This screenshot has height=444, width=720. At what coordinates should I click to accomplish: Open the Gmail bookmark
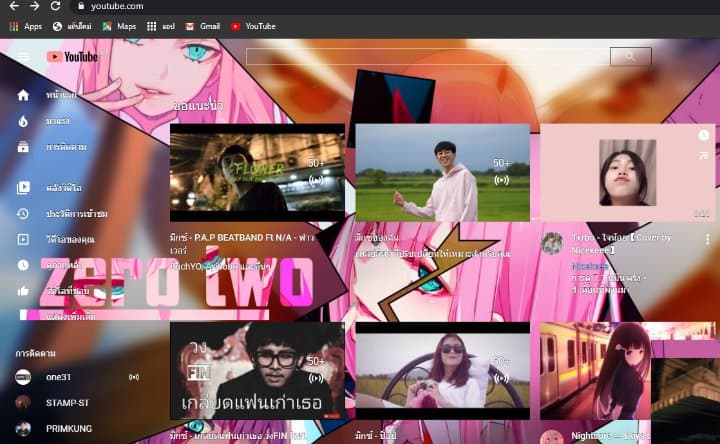(202, 26)
